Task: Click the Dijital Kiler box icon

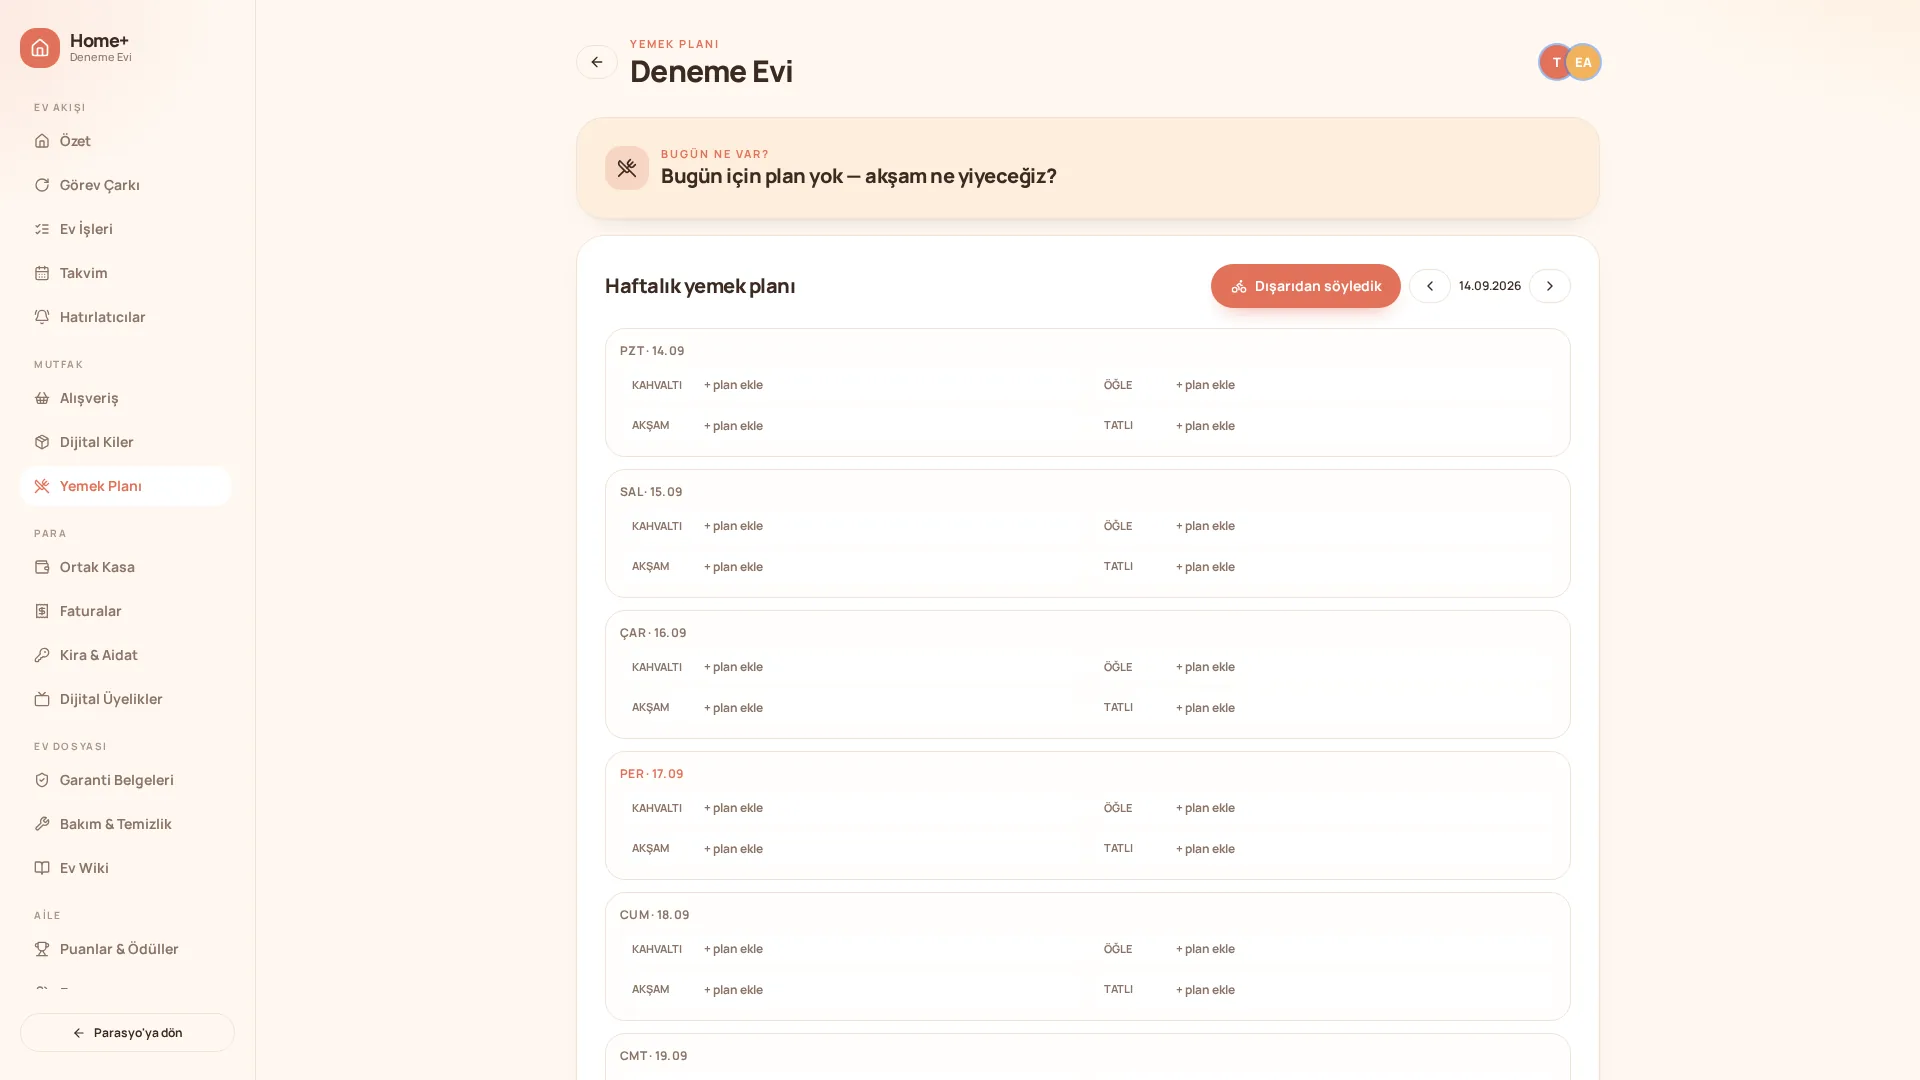Action: 42,442
